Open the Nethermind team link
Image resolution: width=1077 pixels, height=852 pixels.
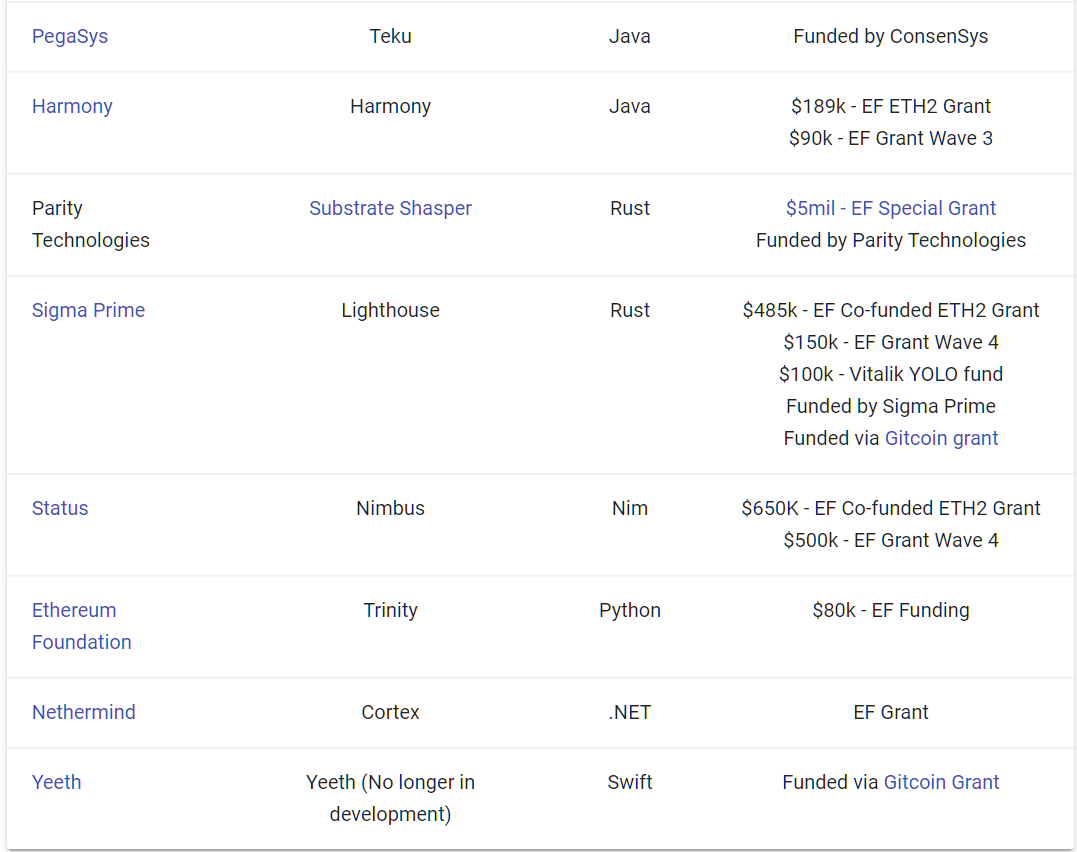[x=83, y=712]
